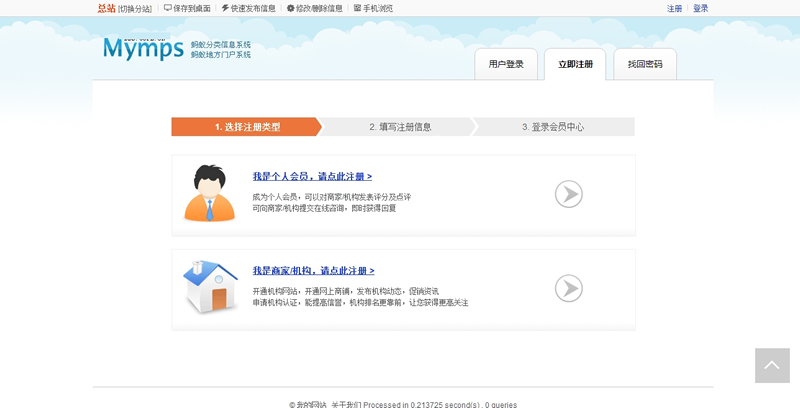Click the 我是商家/机构 registration link

[313, 271]
